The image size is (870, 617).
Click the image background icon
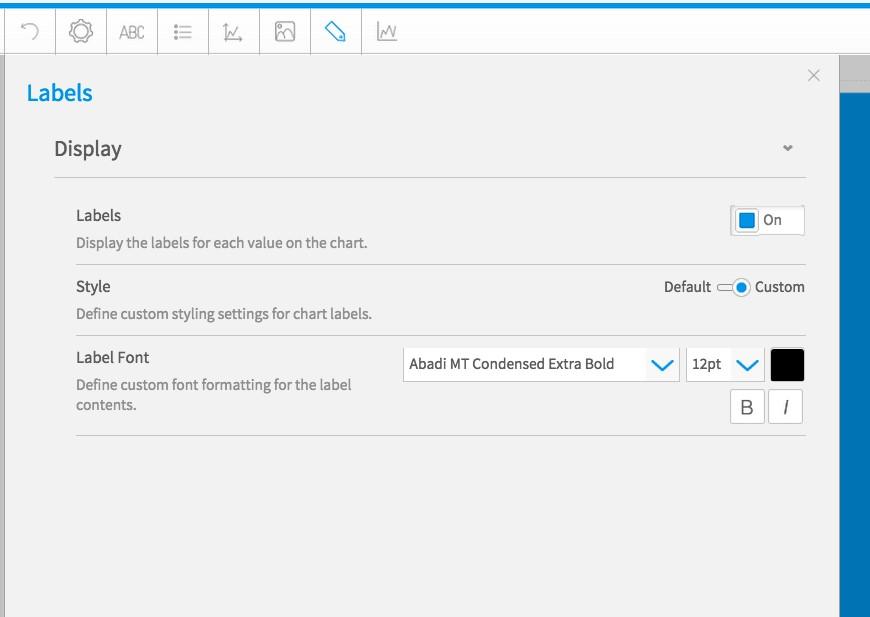285,32
